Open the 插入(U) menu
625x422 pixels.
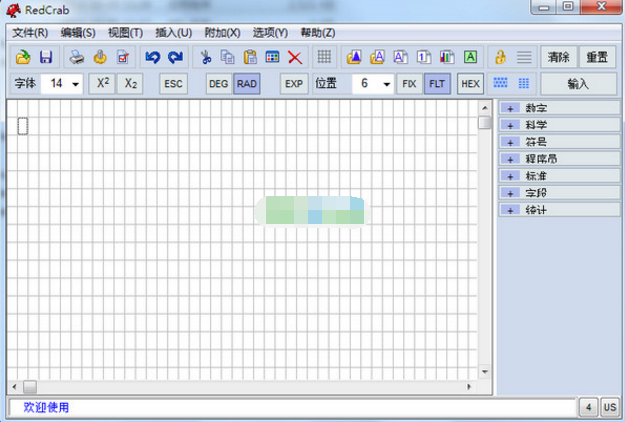coord(173,33)
